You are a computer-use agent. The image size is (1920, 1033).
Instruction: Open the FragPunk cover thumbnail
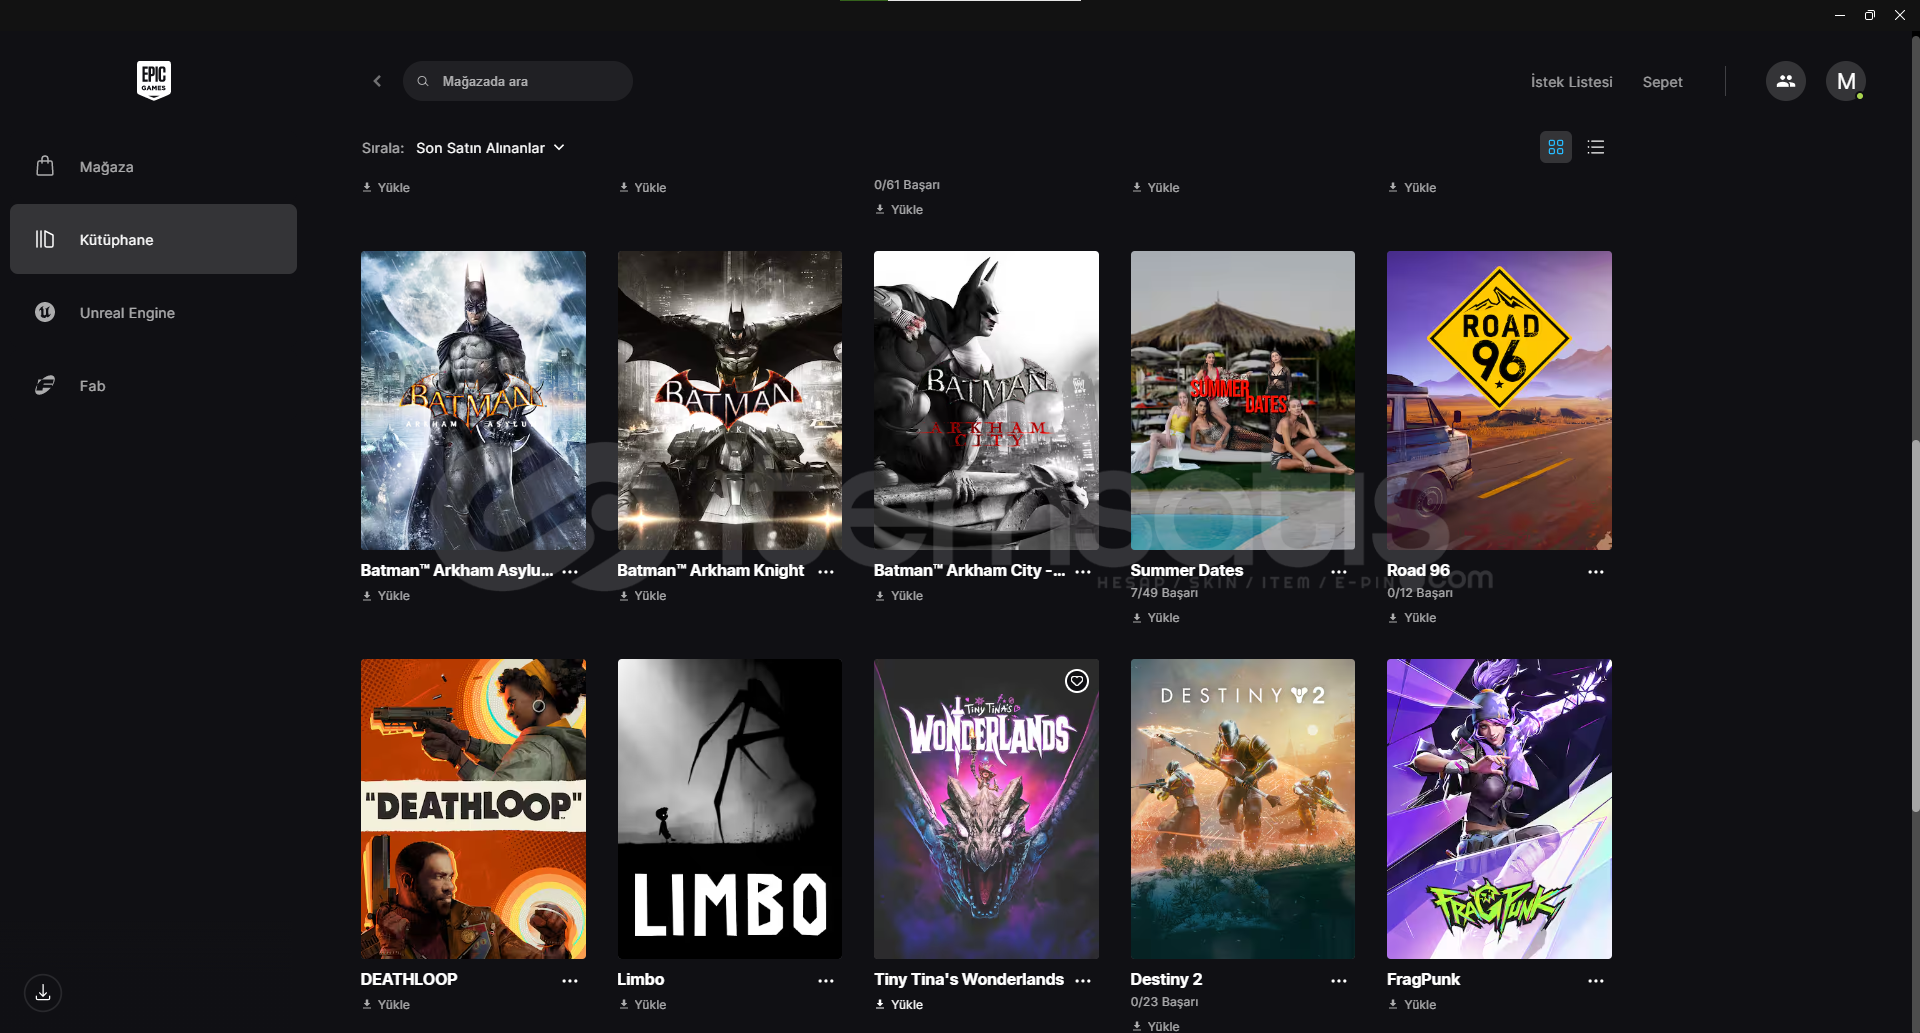click(1498, 808)
